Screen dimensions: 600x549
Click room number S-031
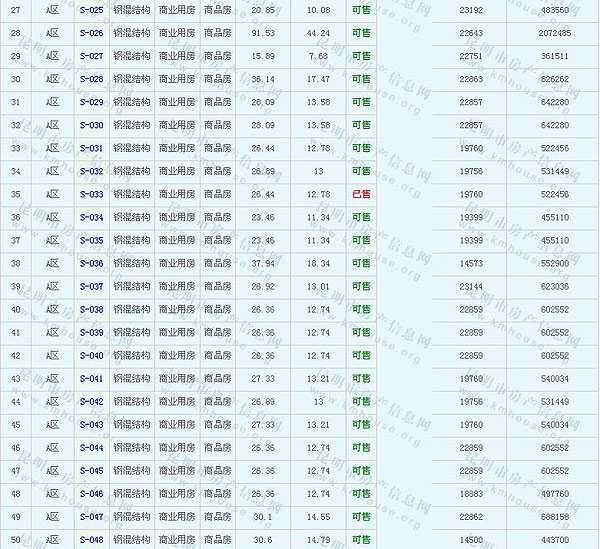pyautogui.click(x=91, y=148)
